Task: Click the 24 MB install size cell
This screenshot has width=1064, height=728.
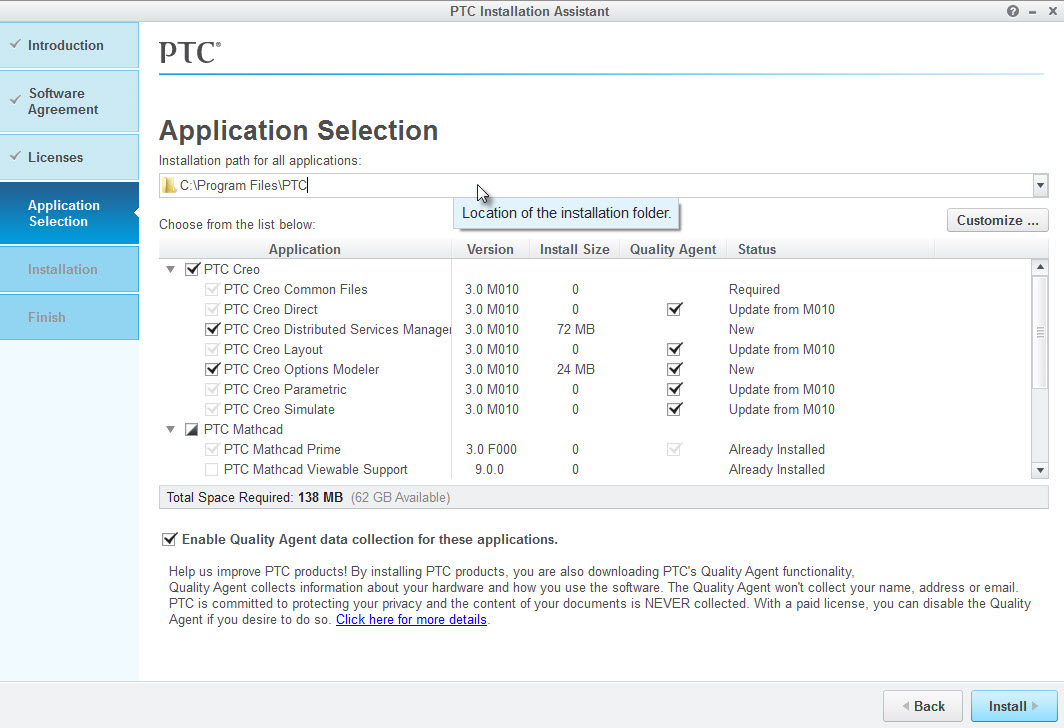Action: point(575,369)
